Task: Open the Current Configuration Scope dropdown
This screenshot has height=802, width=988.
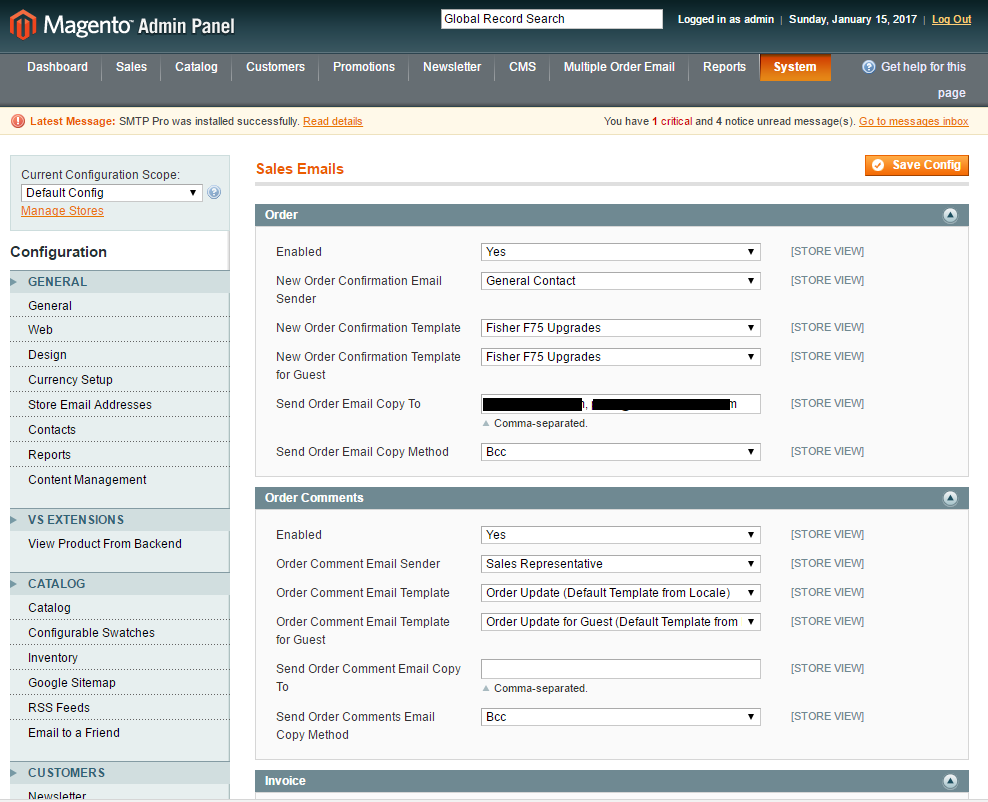Action: coord(112,193)
